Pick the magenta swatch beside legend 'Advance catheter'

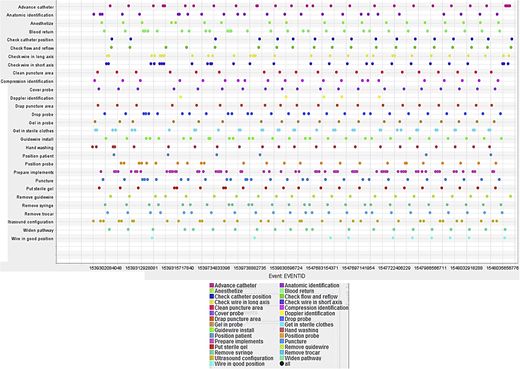click(212, 285)
